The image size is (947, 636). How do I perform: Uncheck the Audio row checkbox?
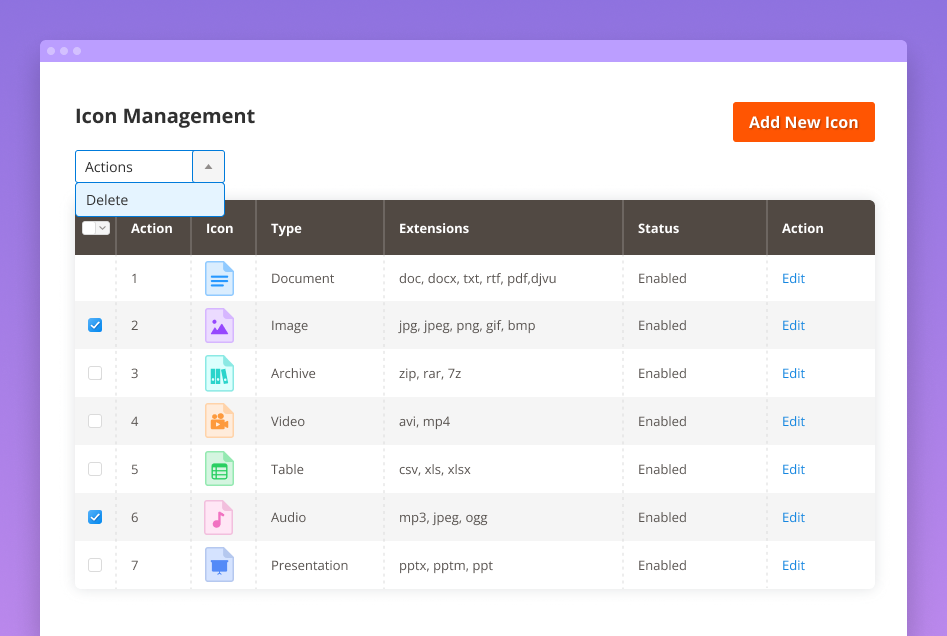click(x=95, y=517)
